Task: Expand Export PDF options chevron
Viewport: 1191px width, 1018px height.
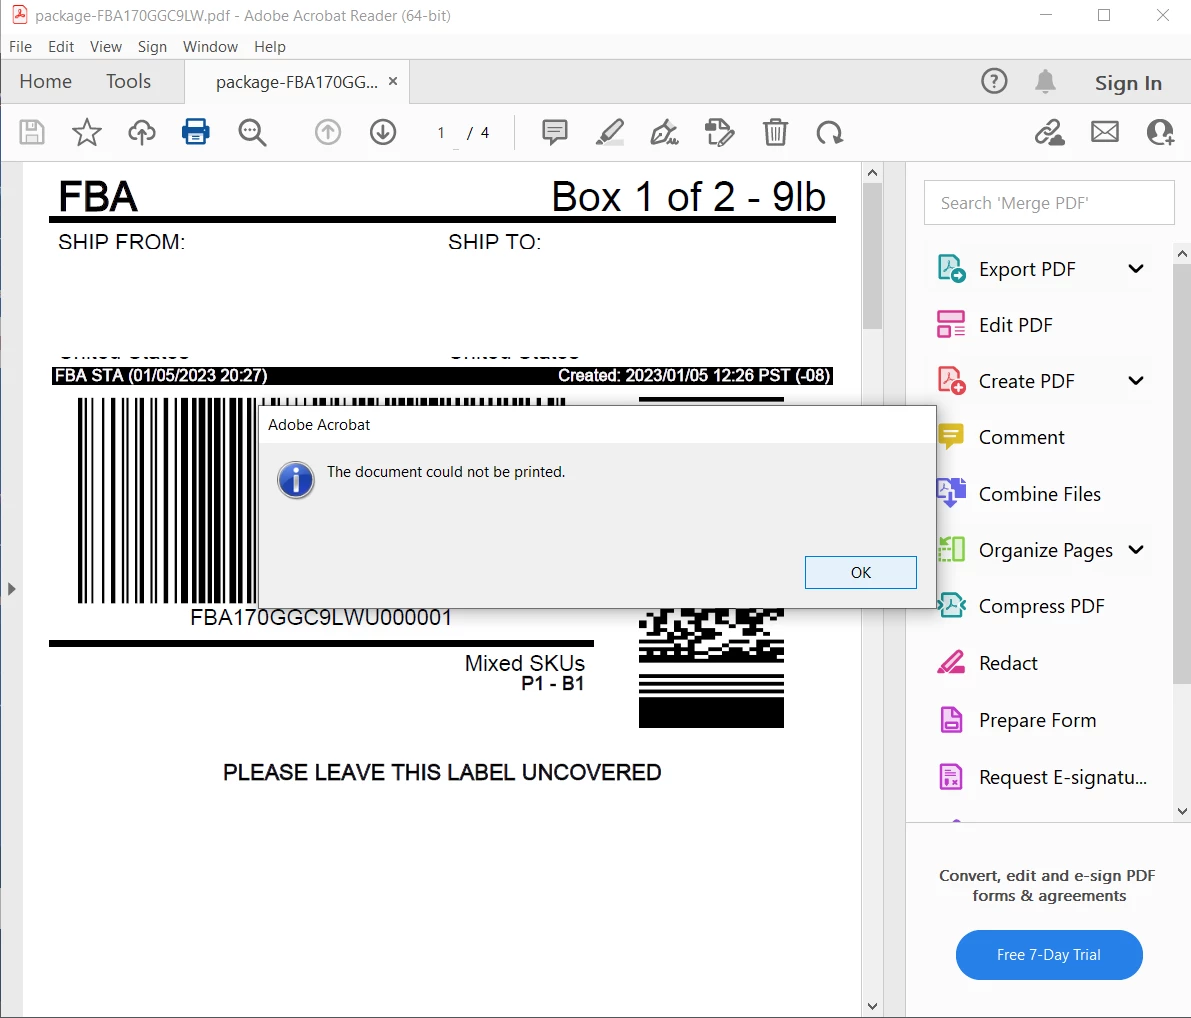Action: (1136, 269)
